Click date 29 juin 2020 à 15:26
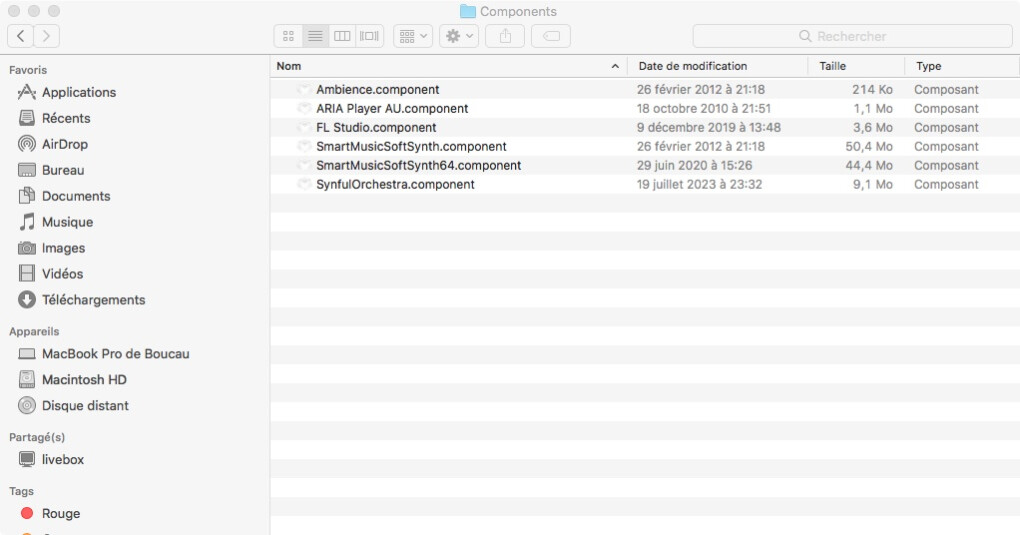The width and height of the screenshot is (1020, 535). (694, 165)
